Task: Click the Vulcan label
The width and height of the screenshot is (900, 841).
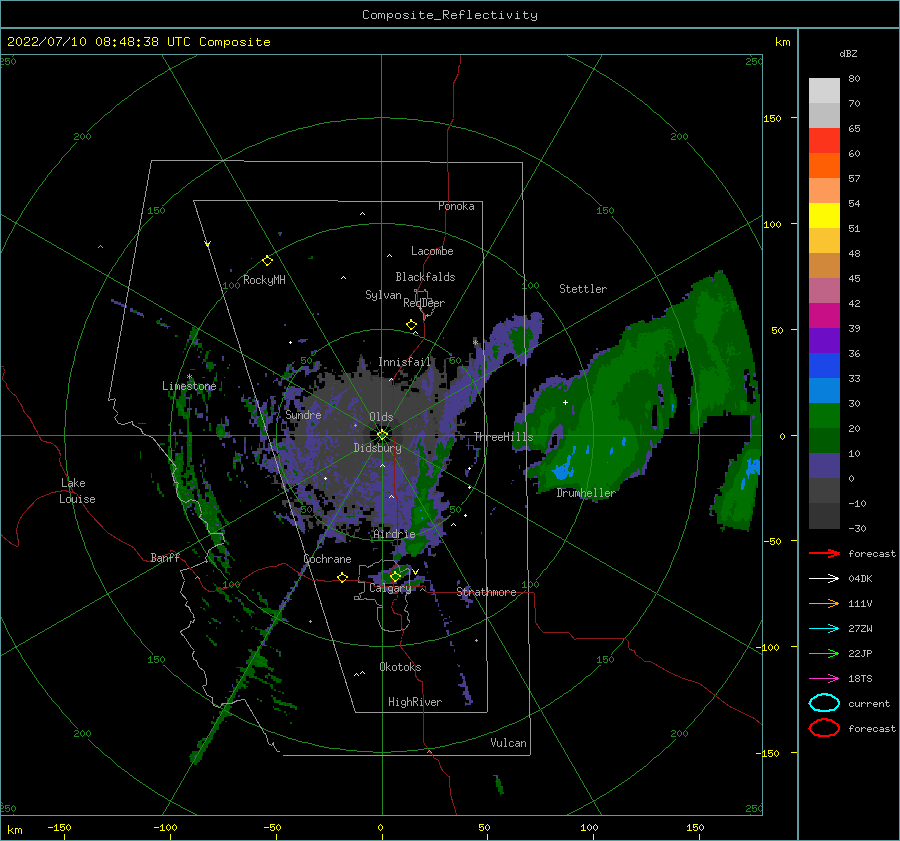Action: pos(509,743)
